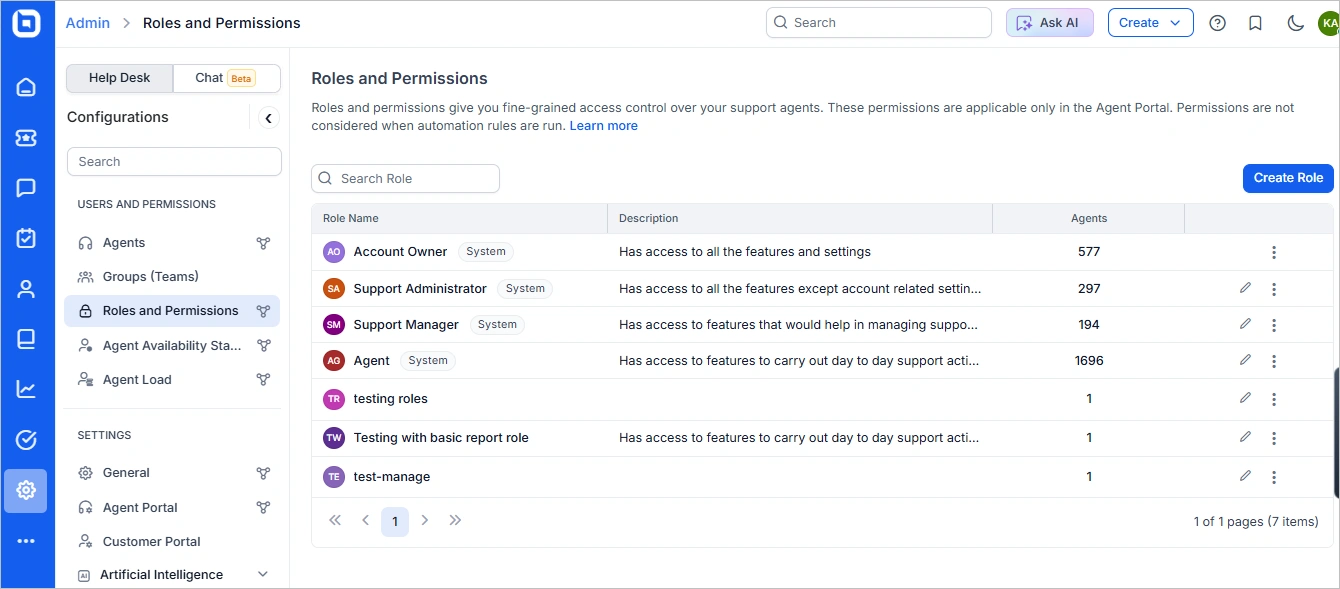
Task: Open more actions for test-manage role
Action: pos(1274,477)
